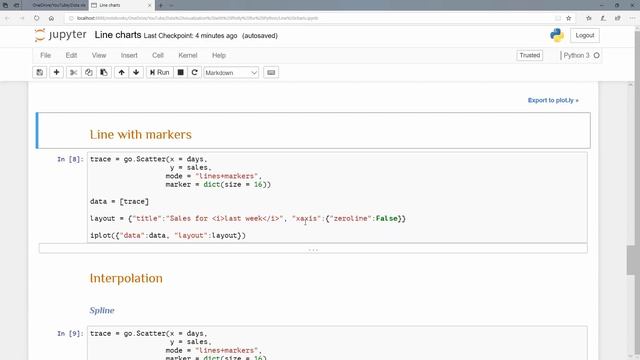640x360 pixels.
Task: Open the command palette keyboard icon
Action: (x=271, y=73)
